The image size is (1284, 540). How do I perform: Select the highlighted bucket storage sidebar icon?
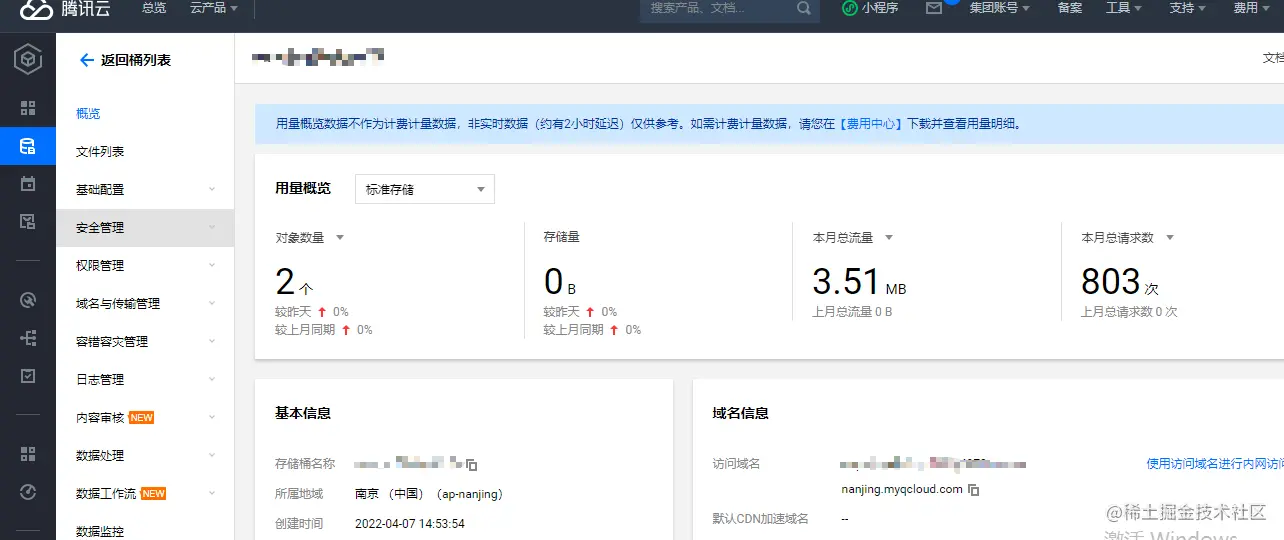tap(28, 146)
